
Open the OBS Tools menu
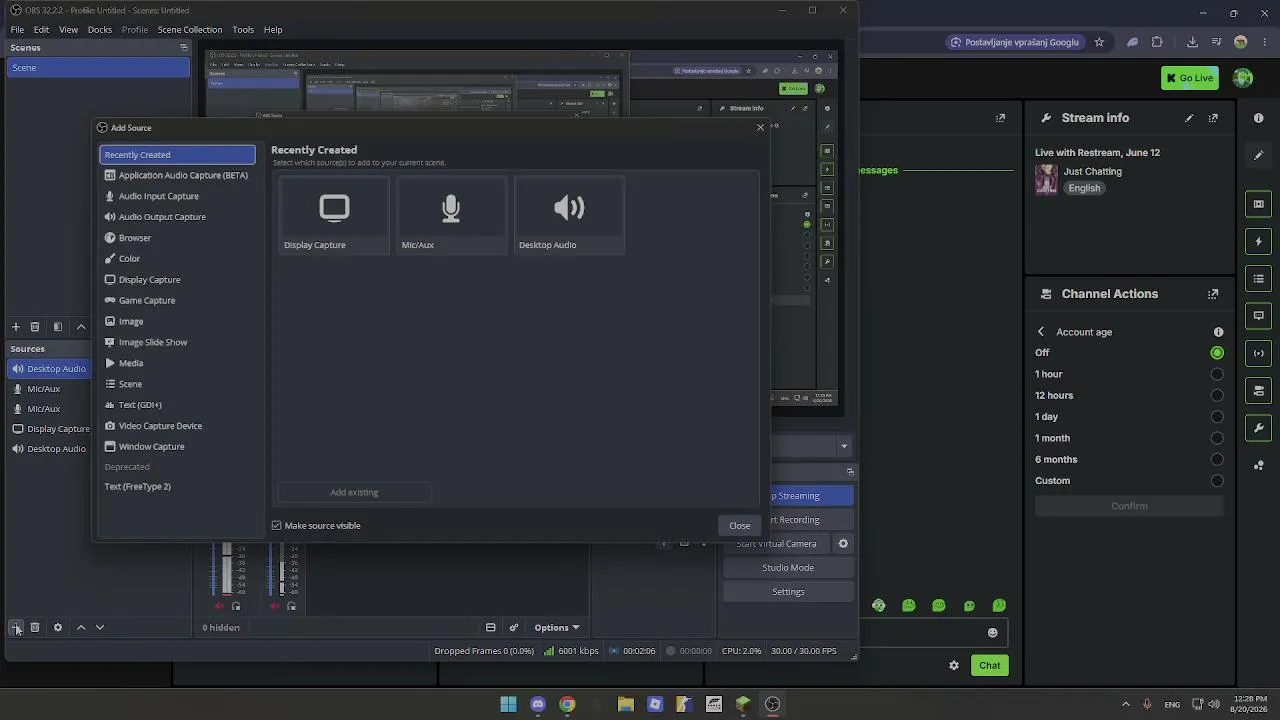point(243,30)
